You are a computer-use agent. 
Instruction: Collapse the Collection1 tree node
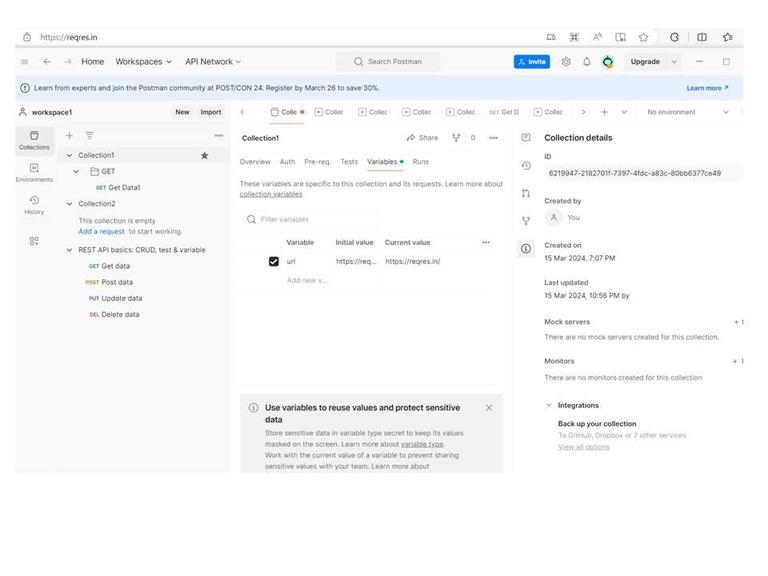(69, 155)
